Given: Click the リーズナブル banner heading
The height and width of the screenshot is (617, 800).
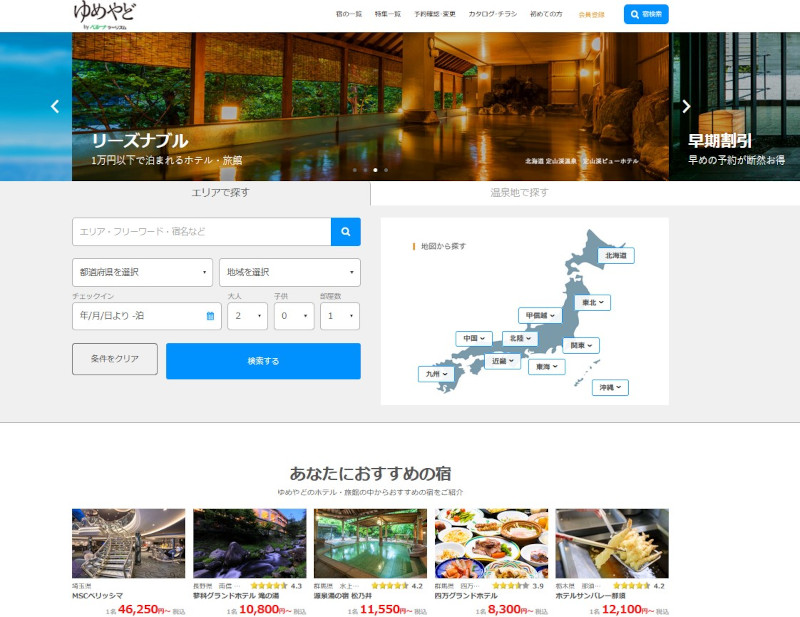Looking at the screenshot, I should pyautogui.click(x=140, y=140).
